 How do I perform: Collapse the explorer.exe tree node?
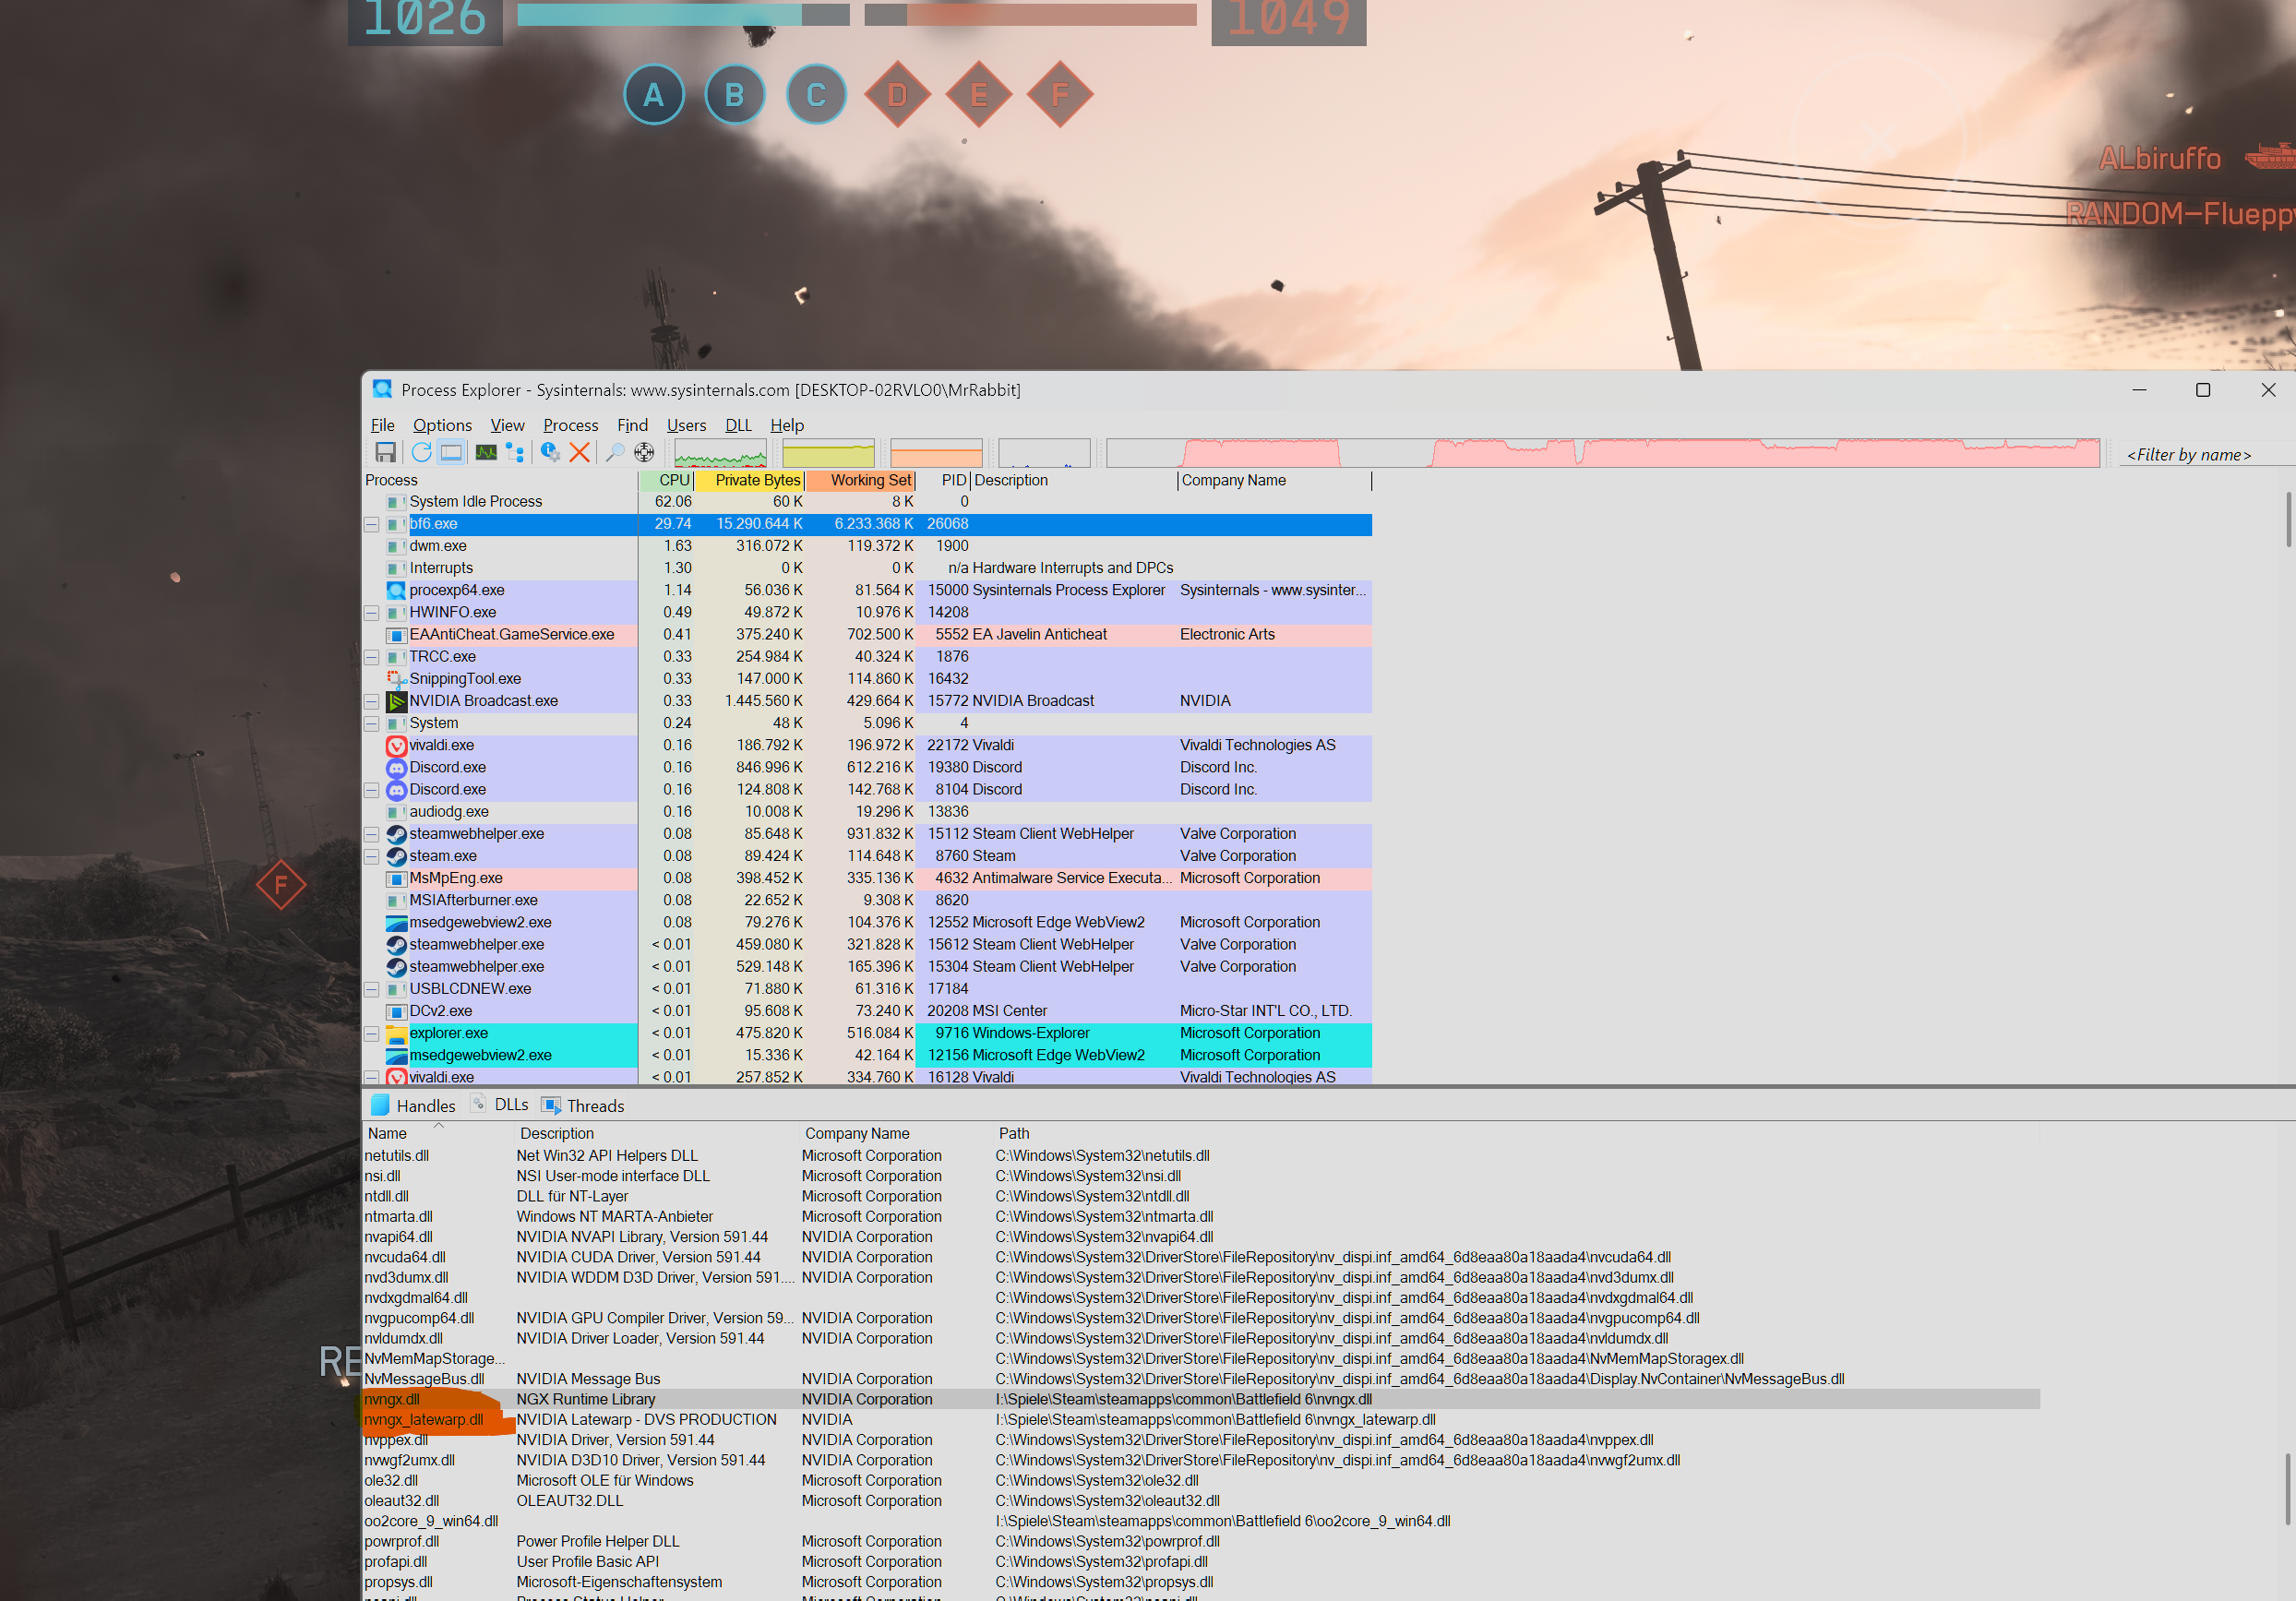coord(371,1034)
